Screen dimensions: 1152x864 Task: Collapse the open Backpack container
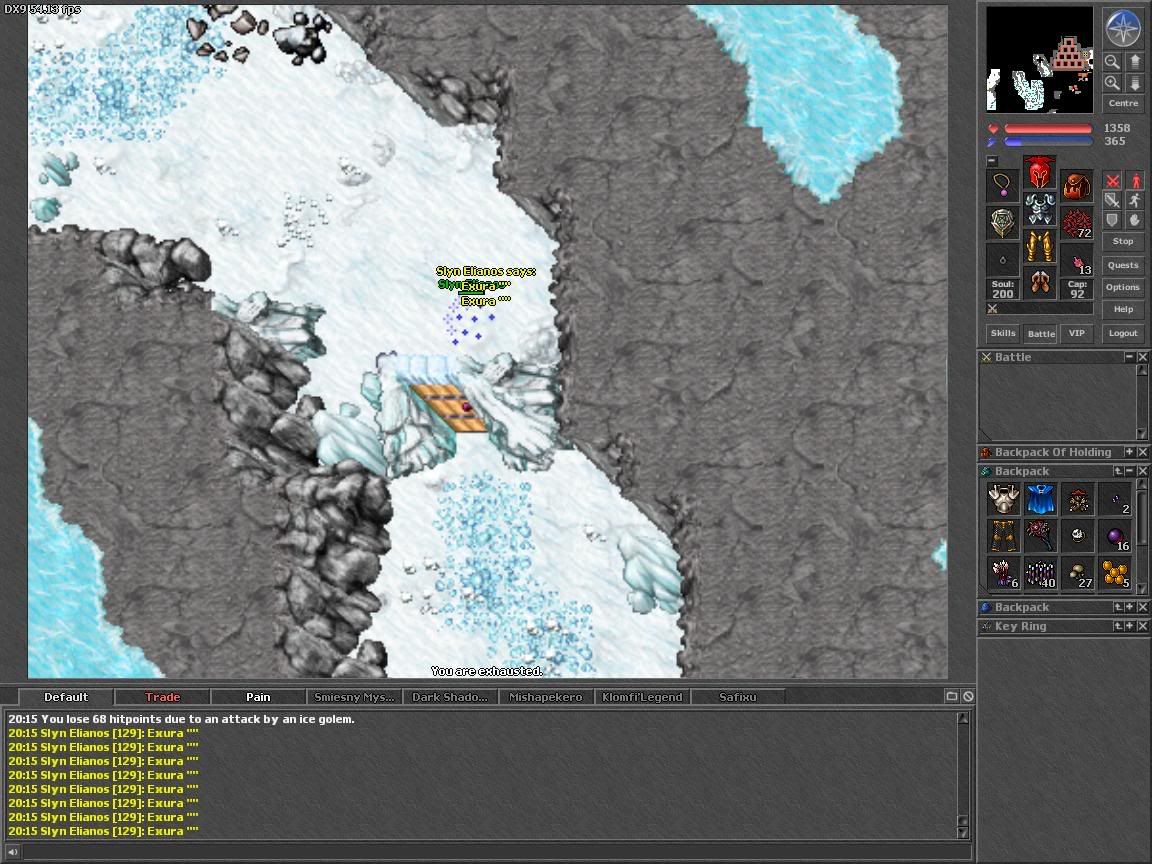(x=1130, y=471)
